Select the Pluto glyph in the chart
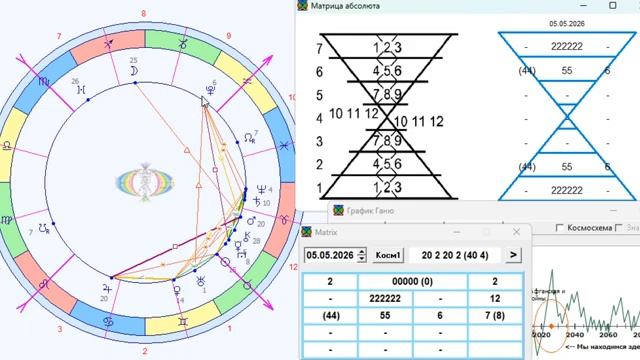 (211, 90)
